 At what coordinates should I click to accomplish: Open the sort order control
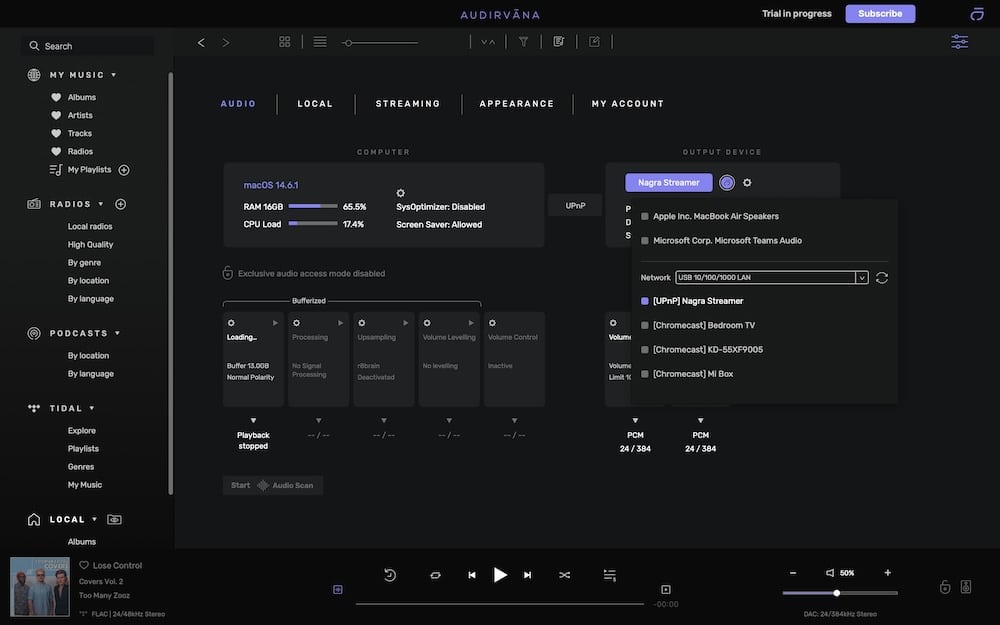coord(488,41)
